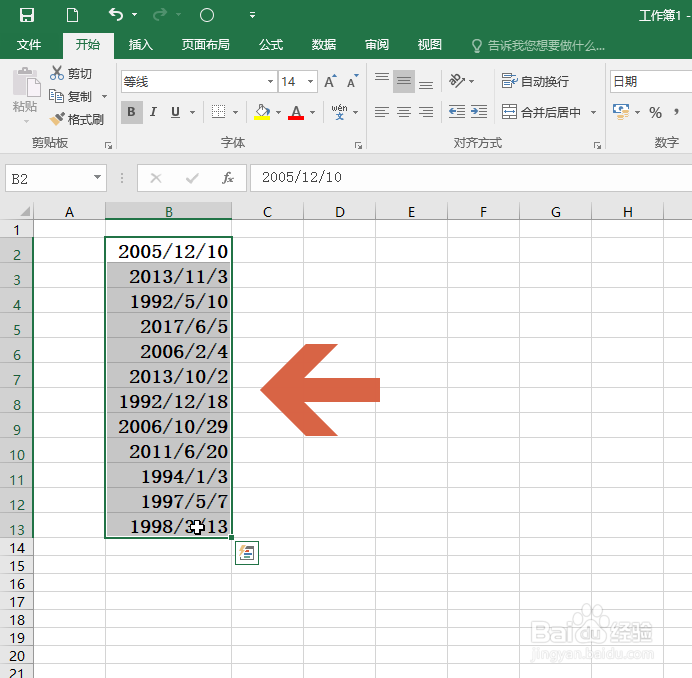Viewport: 692px width, 678px height.
Task: Open underline style dropdown arrow
Action: pos(192,113)
